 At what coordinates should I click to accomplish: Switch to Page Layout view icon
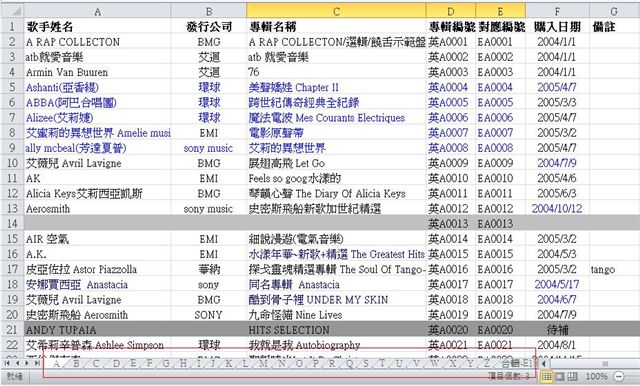[x=560, y=376]
